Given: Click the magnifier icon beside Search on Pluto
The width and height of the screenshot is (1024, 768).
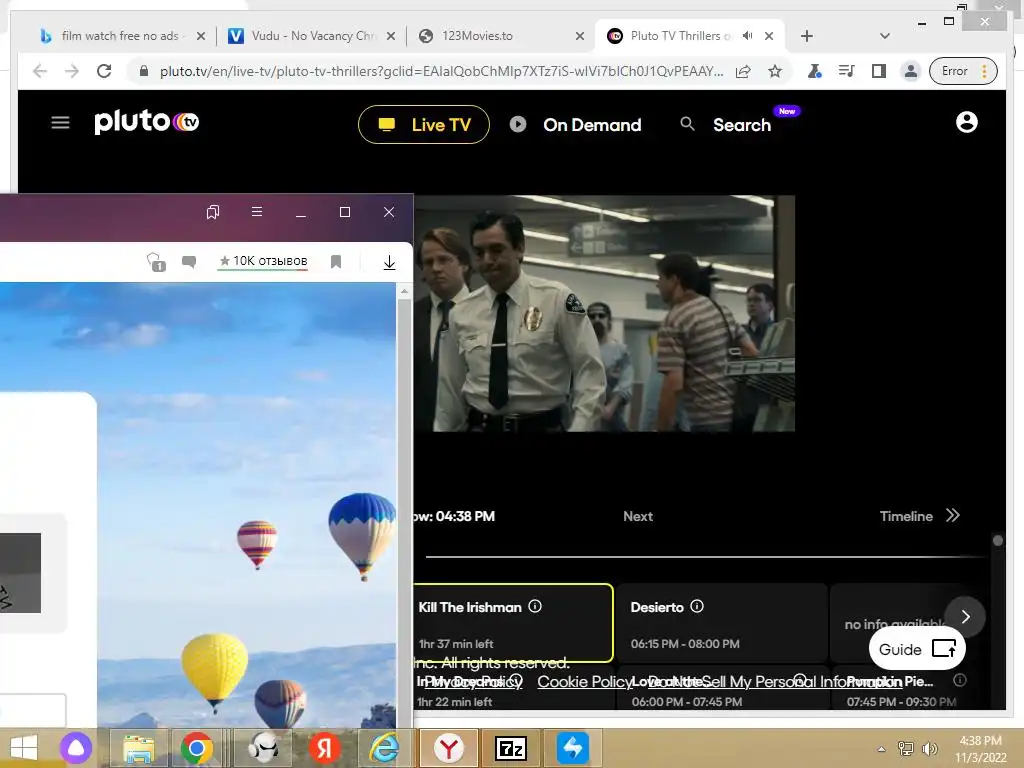Looking at the screenshot, I should pyautogui.click(x=687, y=123).
